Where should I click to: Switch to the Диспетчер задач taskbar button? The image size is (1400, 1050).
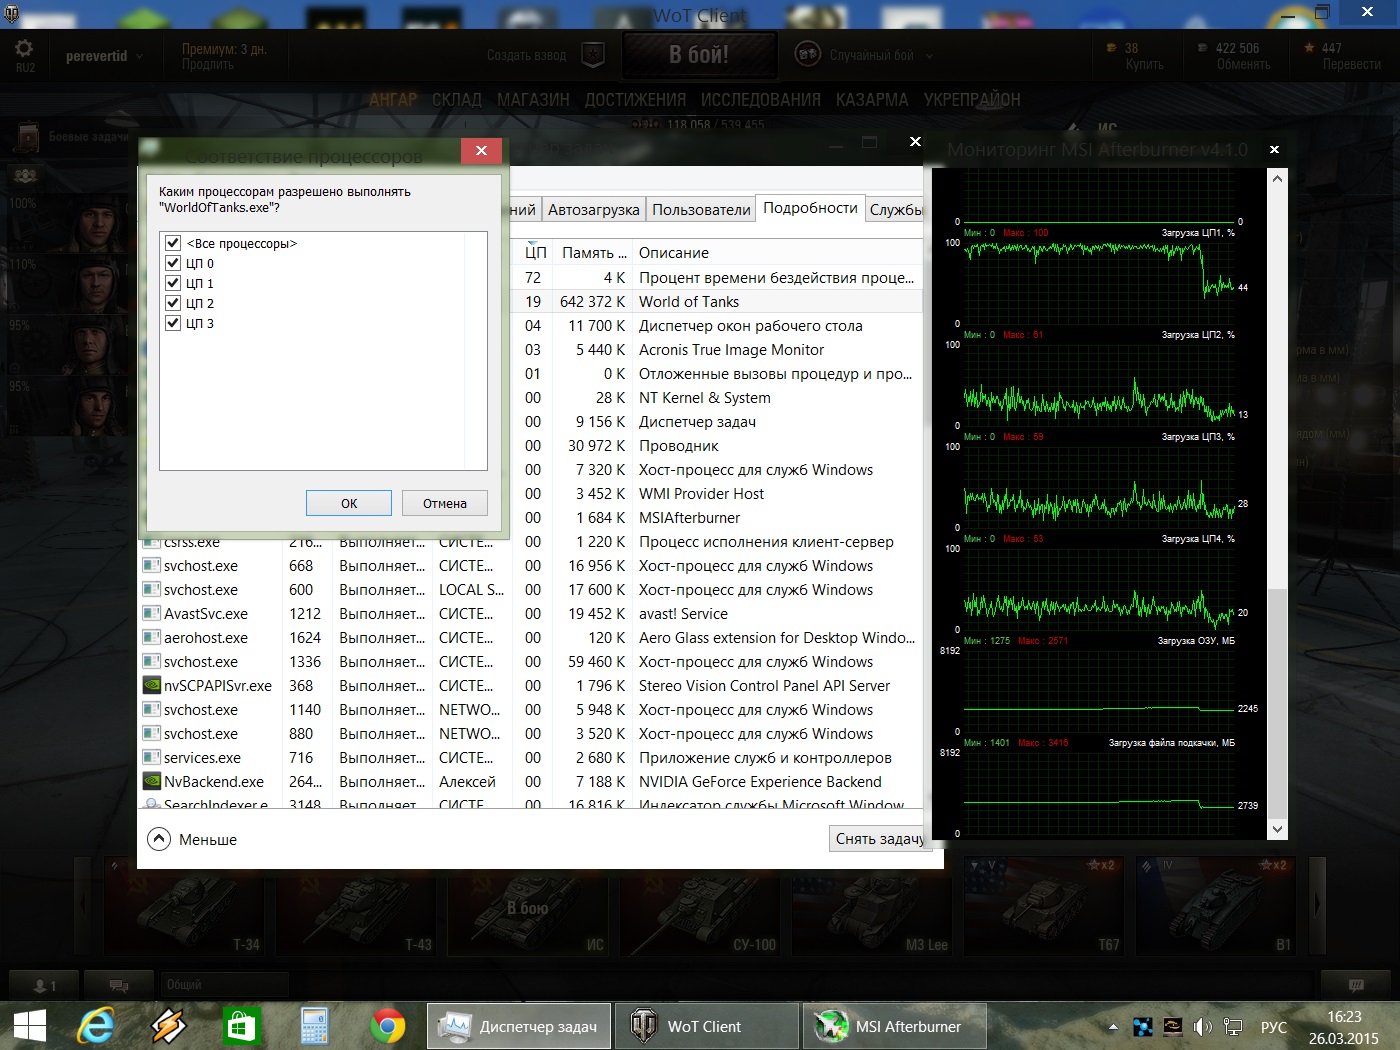pos(519,1026)
